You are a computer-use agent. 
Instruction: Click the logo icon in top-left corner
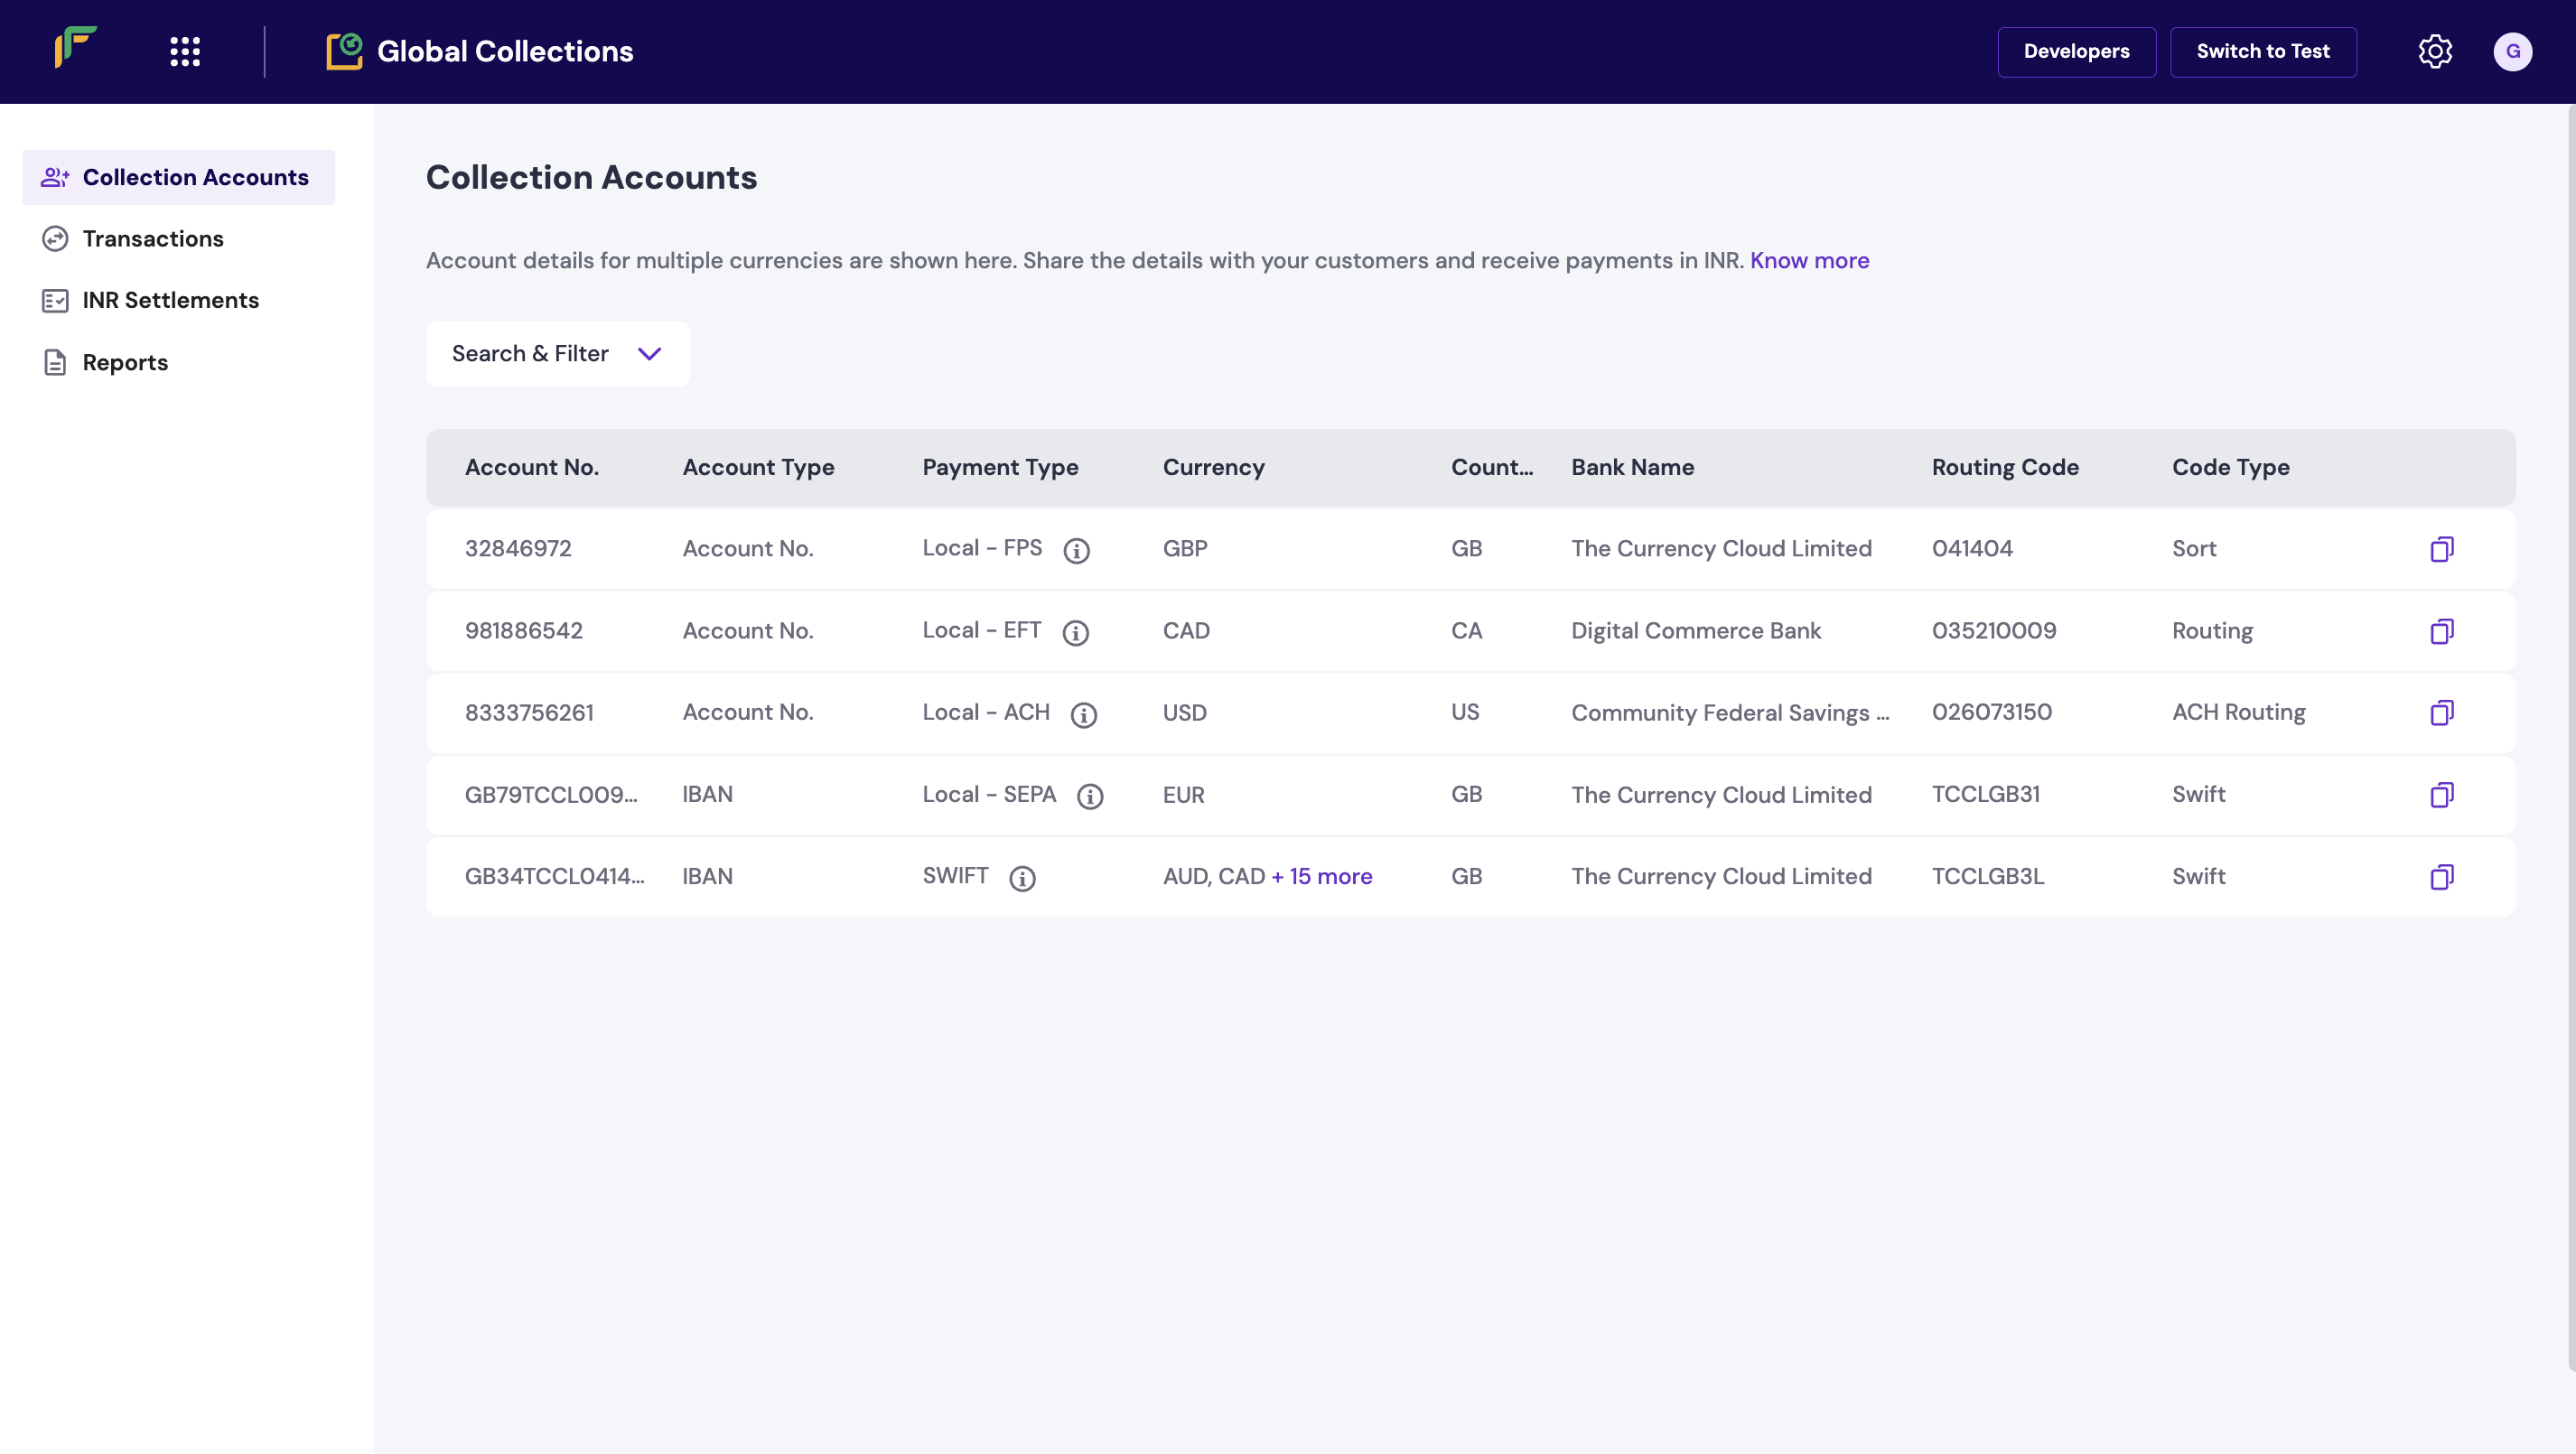point(75,48)
